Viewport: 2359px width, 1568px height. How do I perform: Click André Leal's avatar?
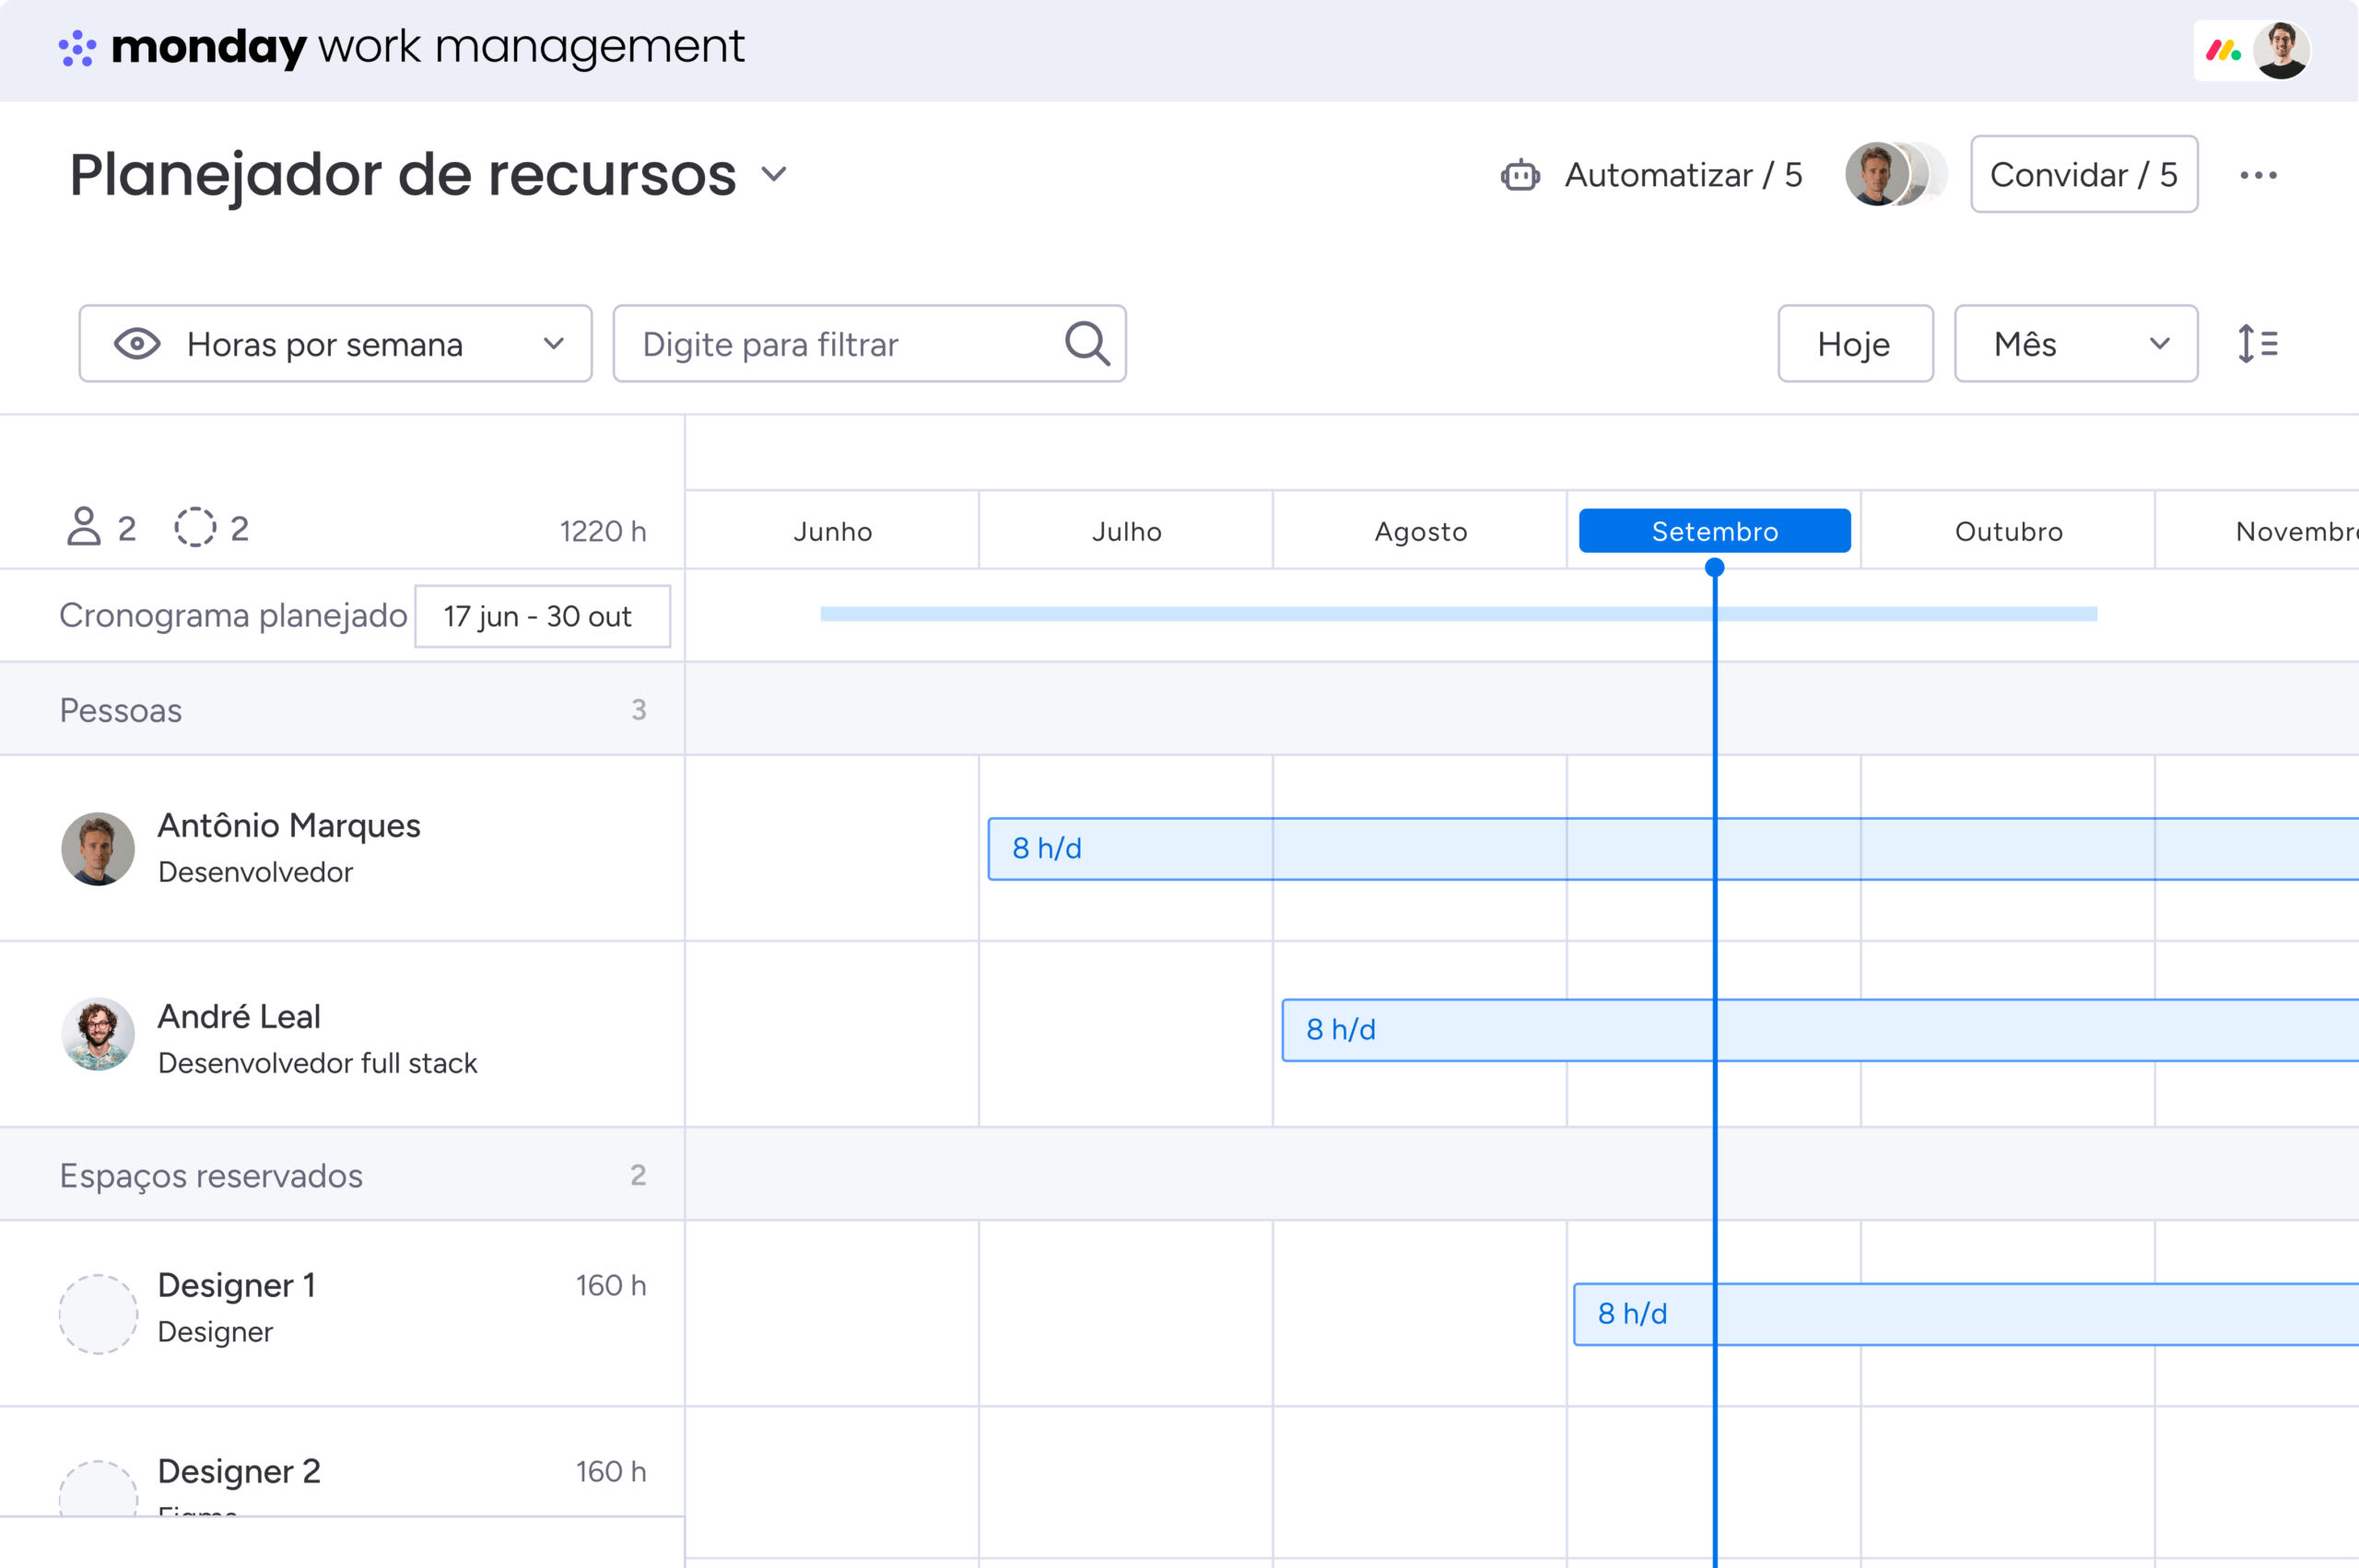[x=98, y=1034]
